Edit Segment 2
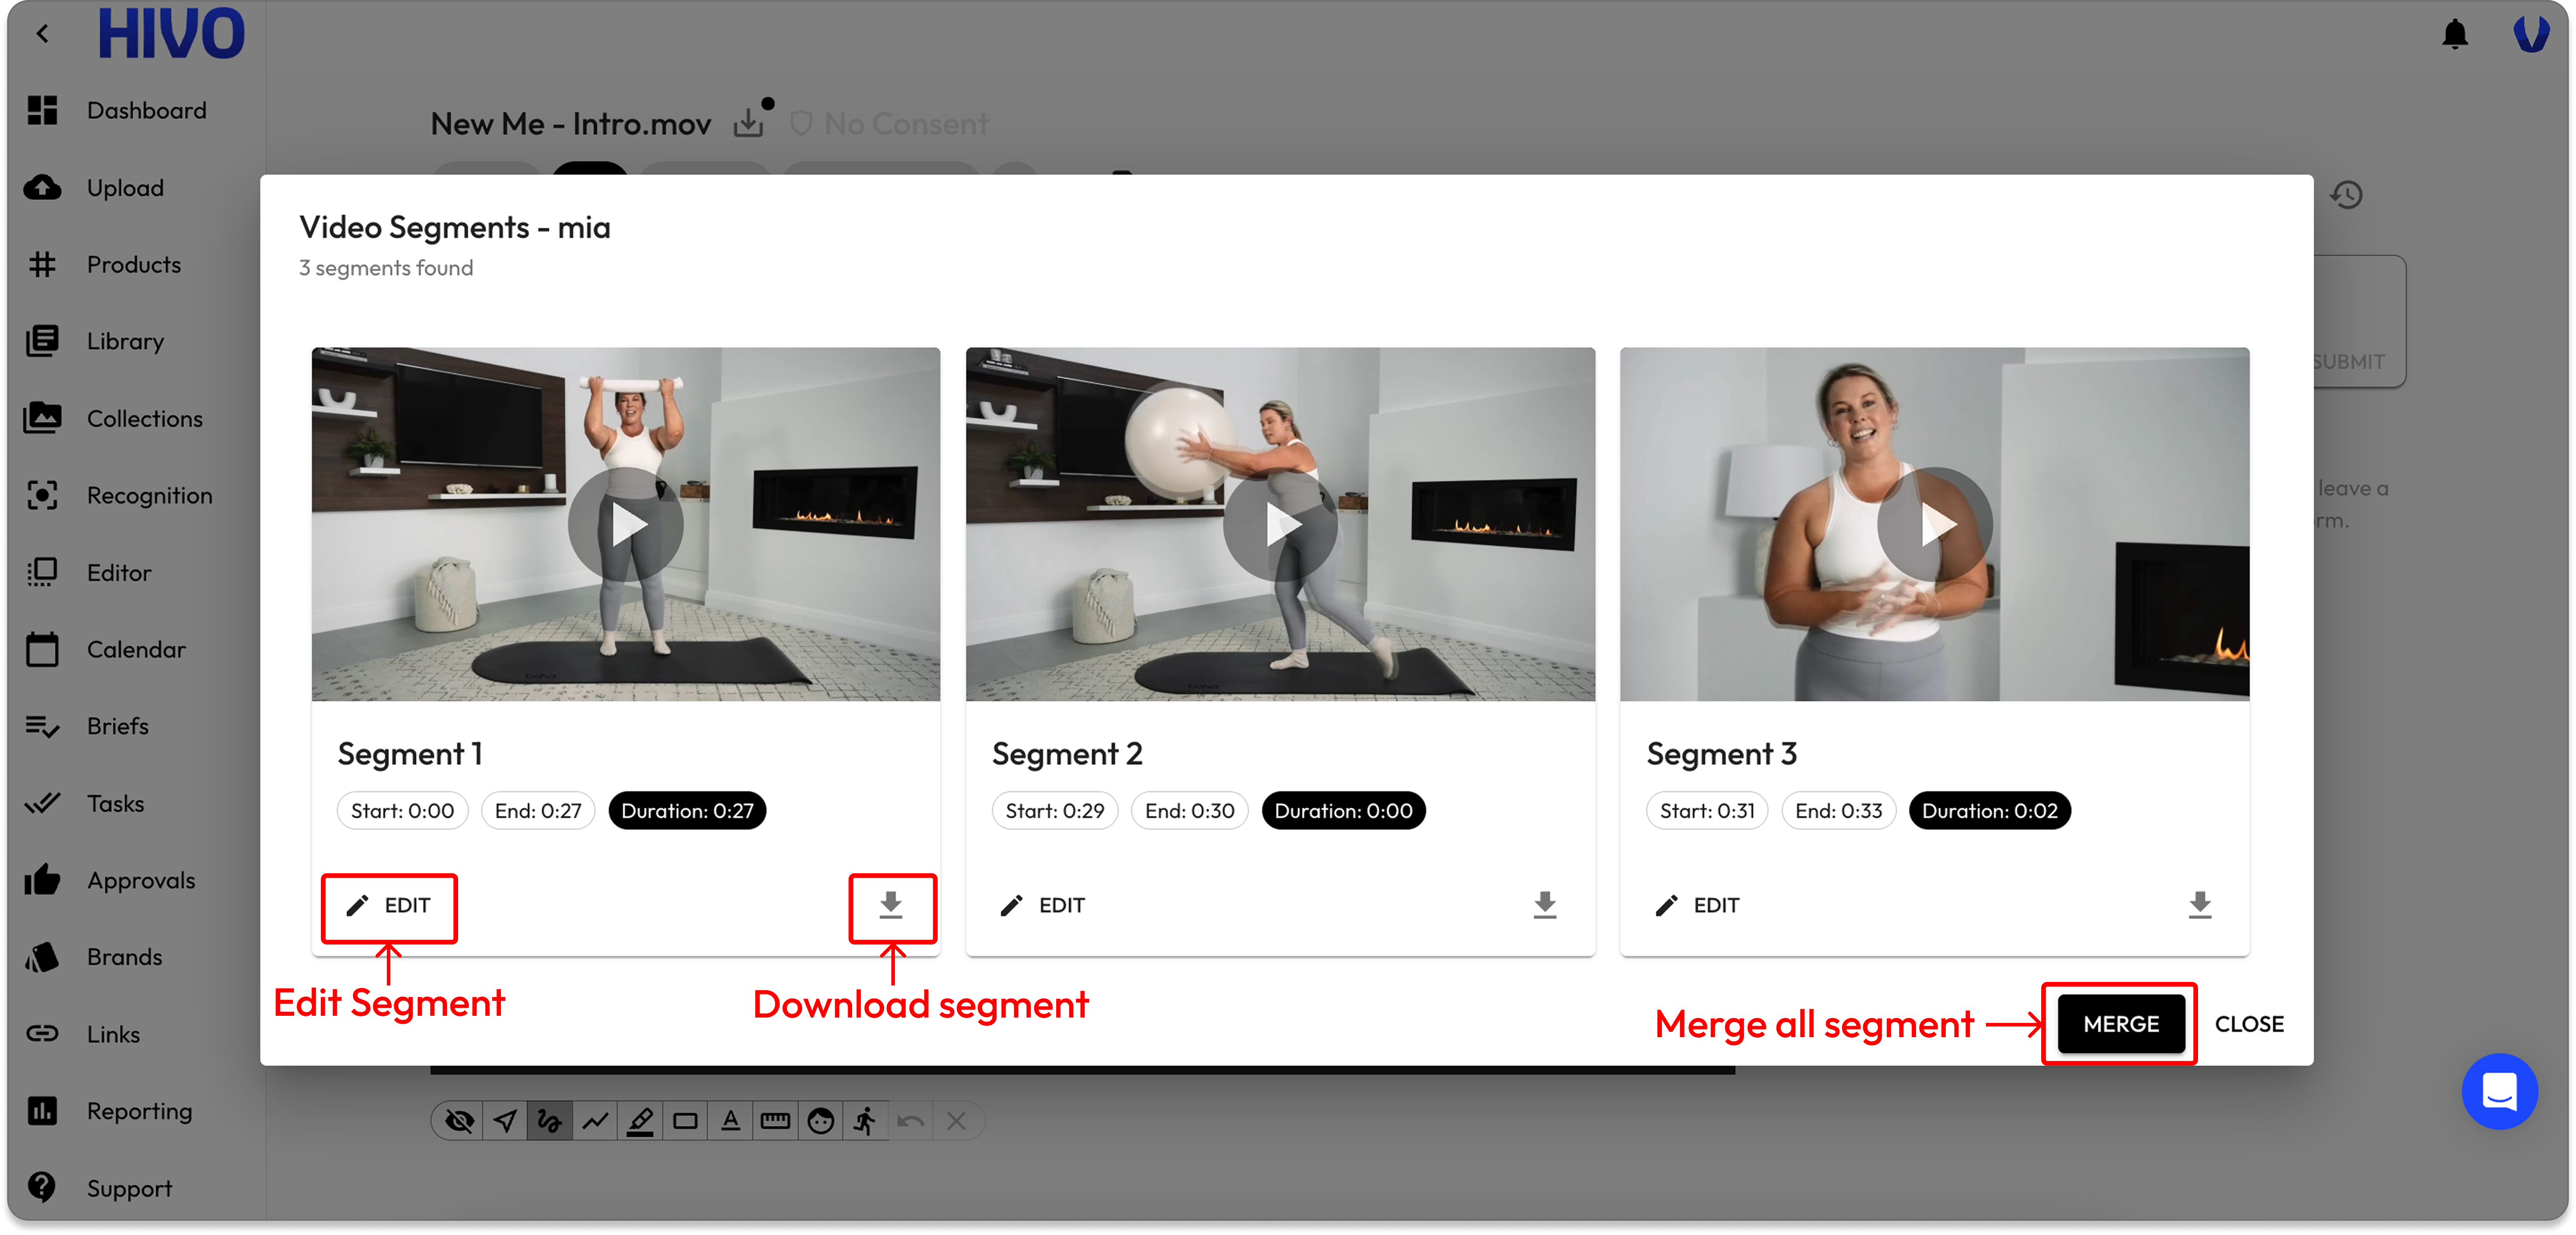The width and height of the screenshot is (2576, 1235). [x=1042, y=906]
